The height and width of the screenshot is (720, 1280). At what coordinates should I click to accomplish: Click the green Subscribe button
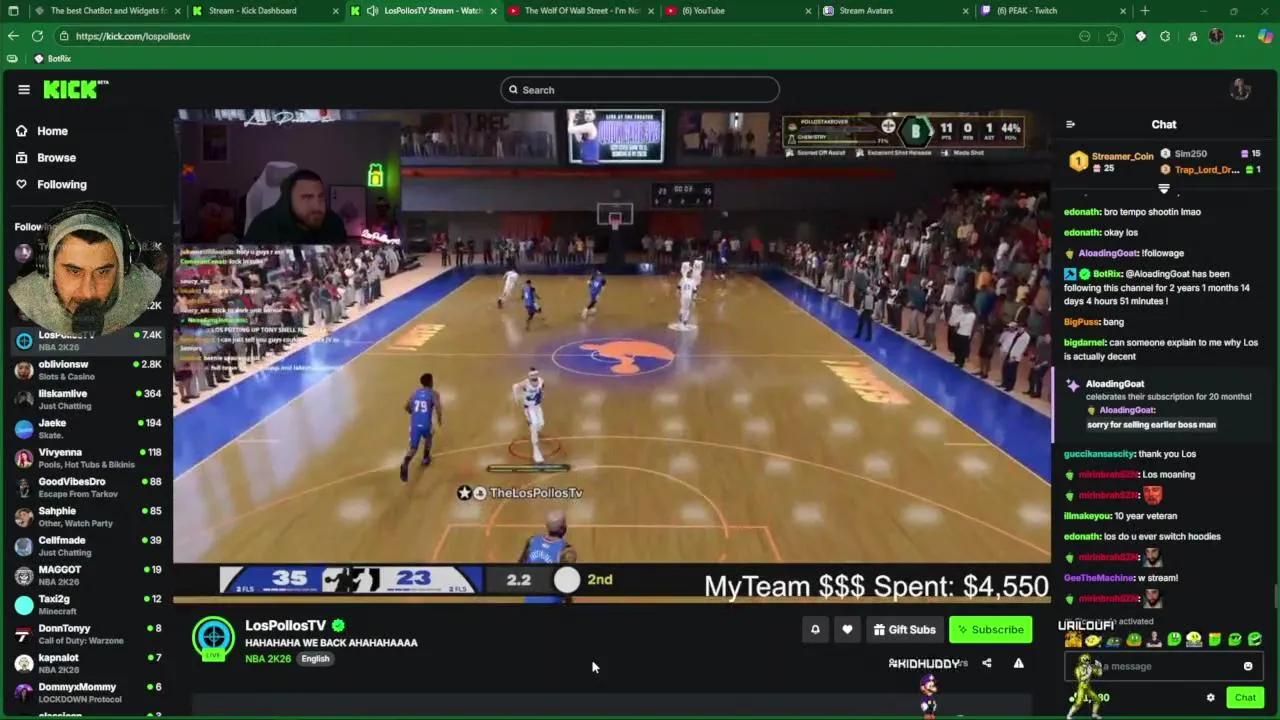[x=990, y=629]
